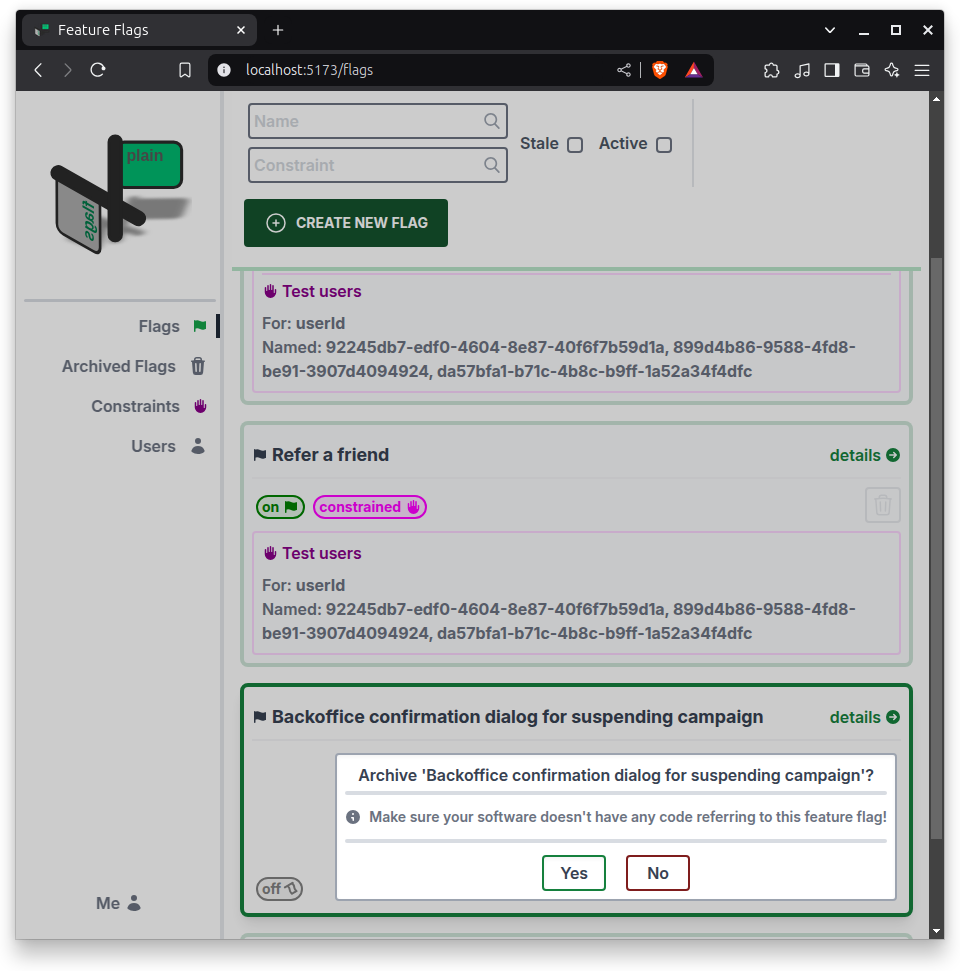Toggle off the Refer a friend flag
Viewport: 960px width, 971px height.
coord(280,507)
